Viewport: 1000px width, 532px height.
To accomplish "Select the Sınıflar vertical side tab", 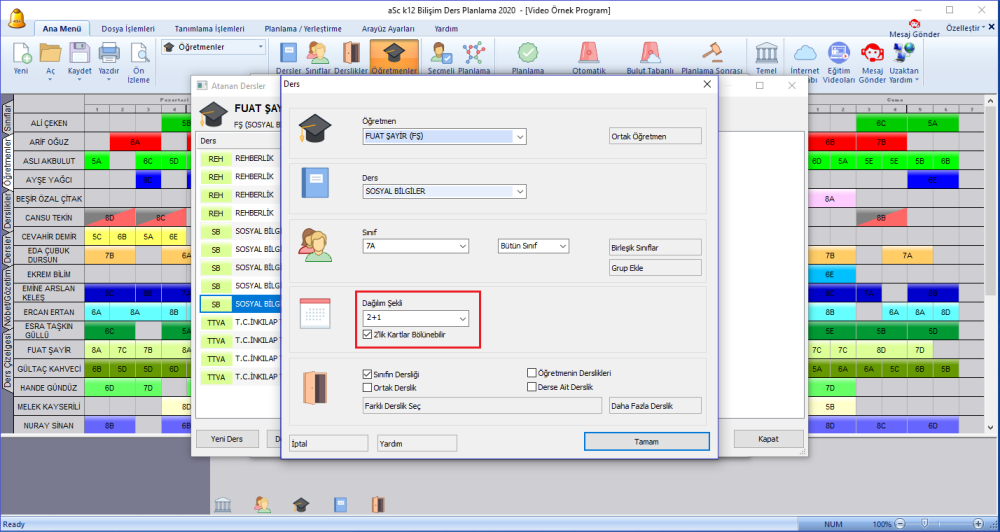I will coord(8,117).
